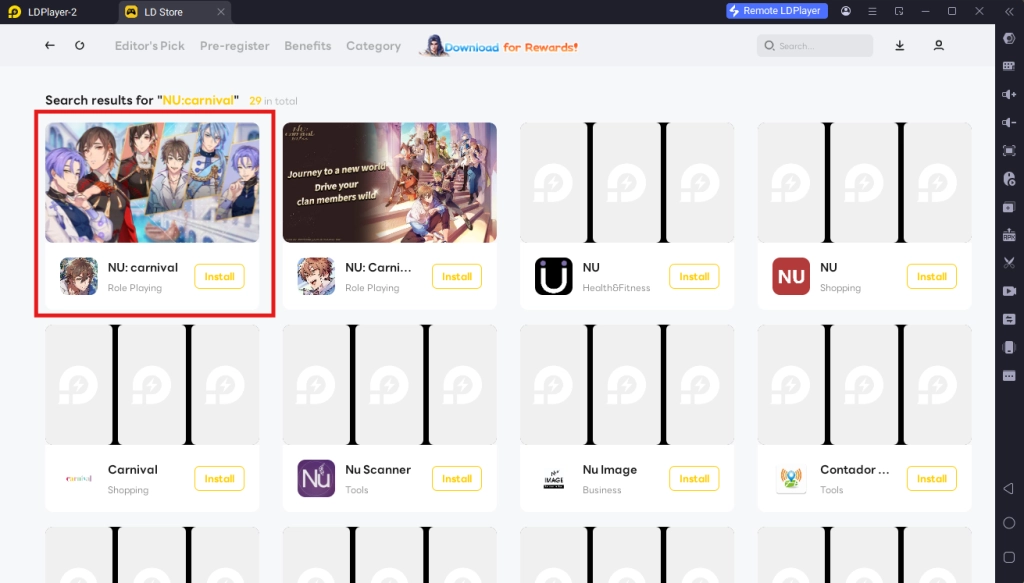The image size is (1024, 583).
Task: Click the 'Carnival' app title
Action: [133, 470]
